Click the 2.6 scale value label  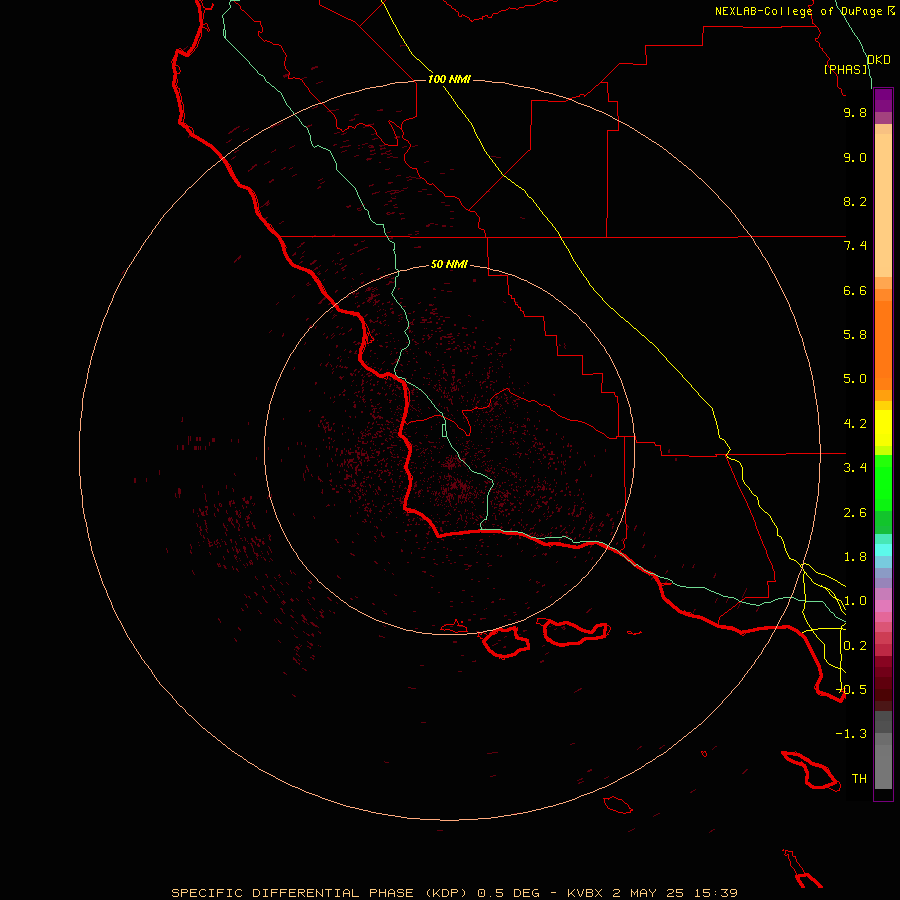(x=855, y=513)
